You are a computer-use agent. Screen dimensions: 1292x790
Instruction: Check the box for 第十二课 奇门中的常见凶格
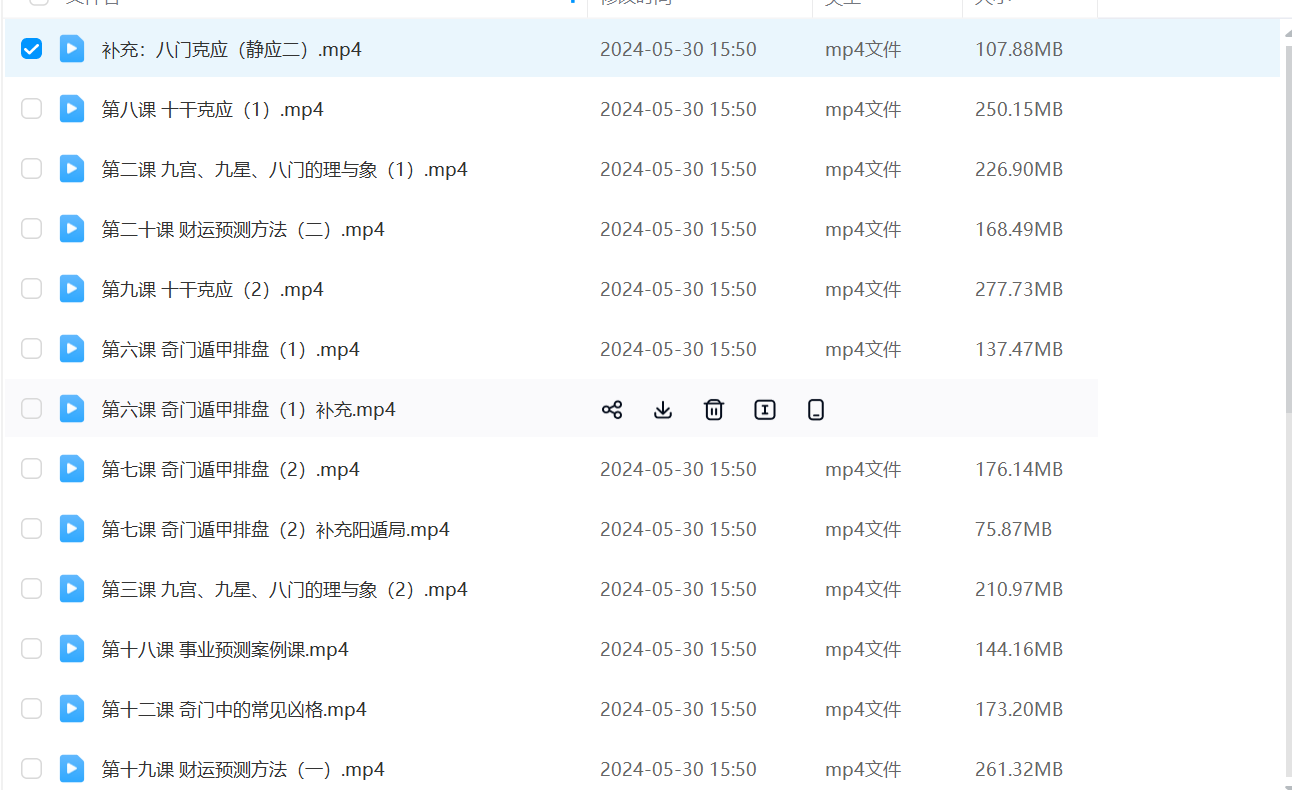click(32, 709)
